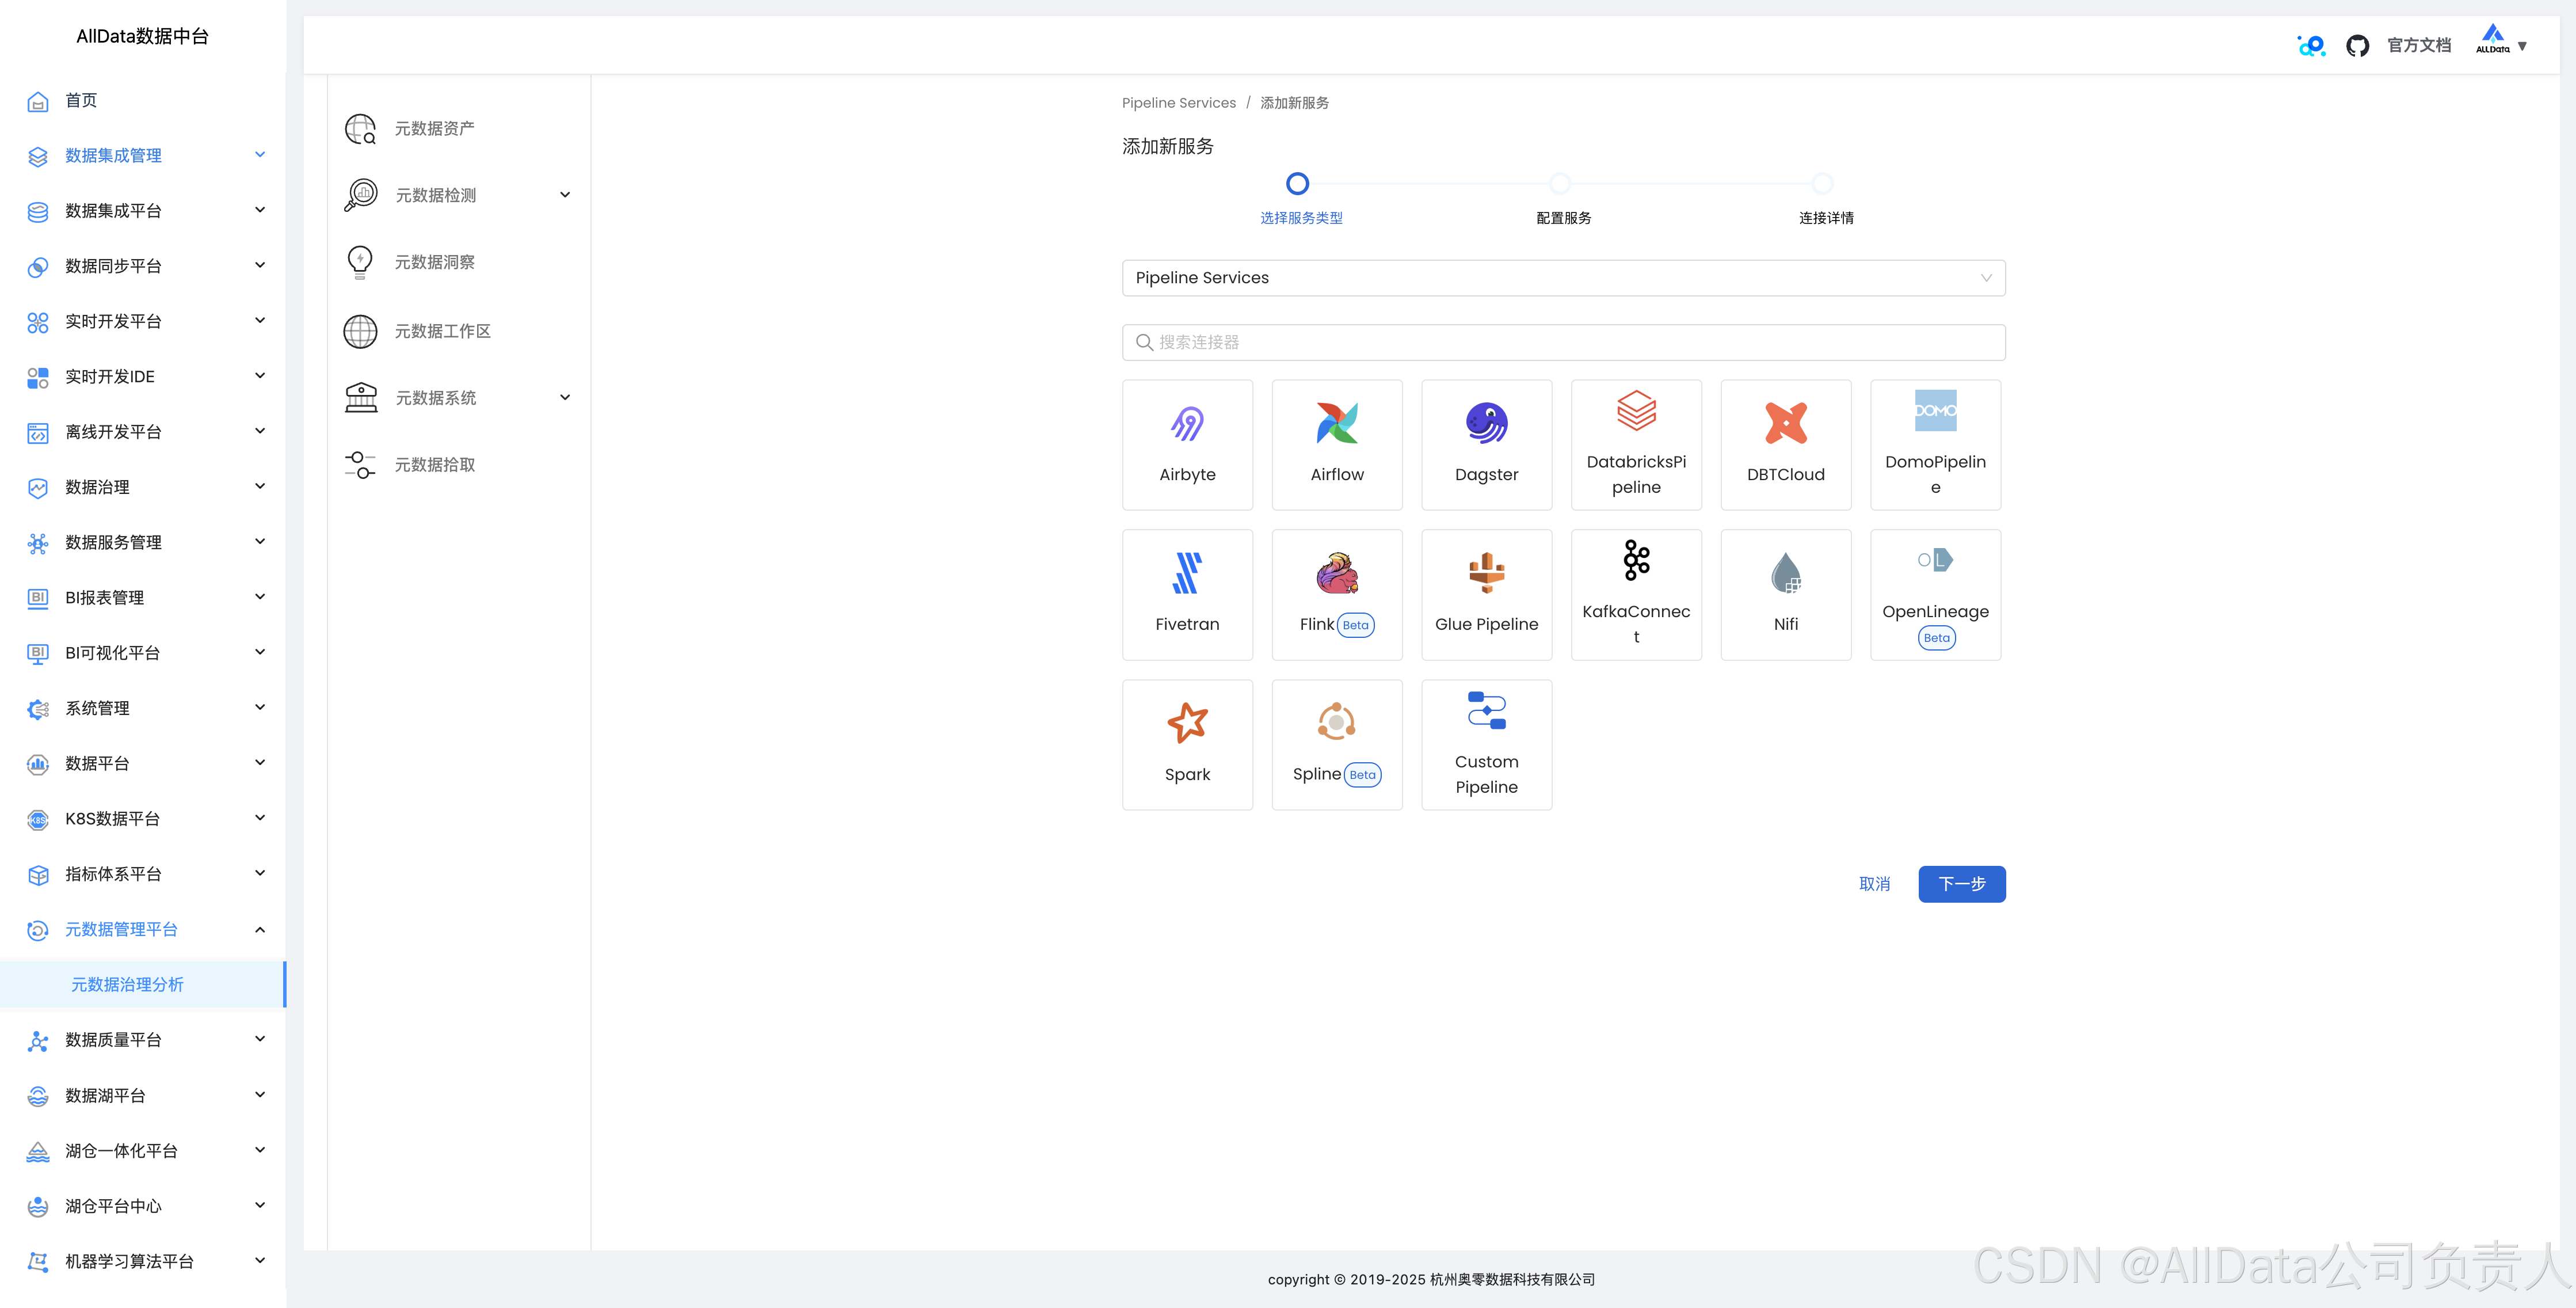Click the 离线开发平台 sidebar icon
Image resolution: width=2576 pixels, height=1308 pixels.
click(38, 433)
